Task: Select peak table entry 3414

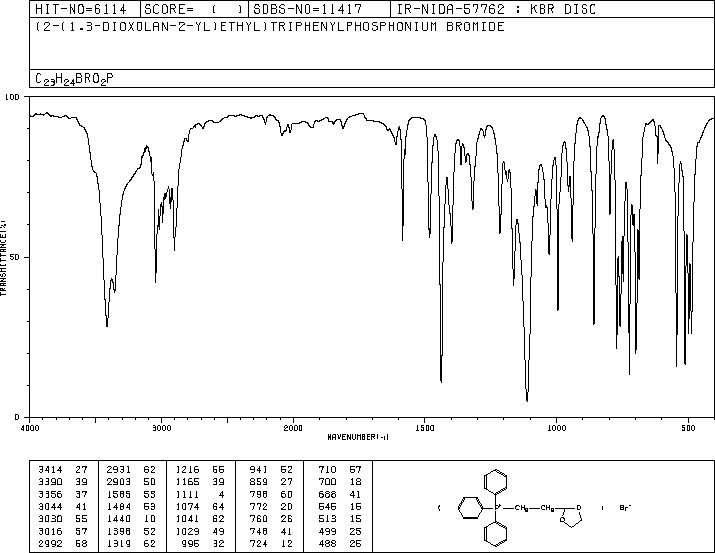Action: tap(50, 469)
